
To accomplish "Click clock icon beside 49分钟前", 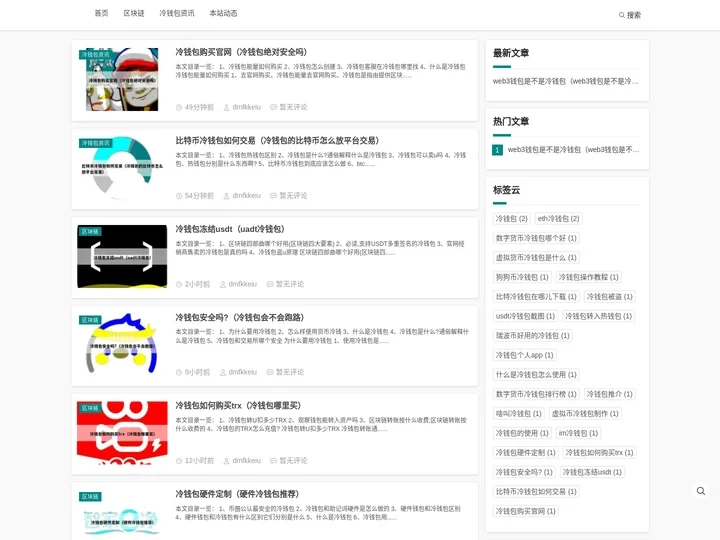I will (179, 107).
